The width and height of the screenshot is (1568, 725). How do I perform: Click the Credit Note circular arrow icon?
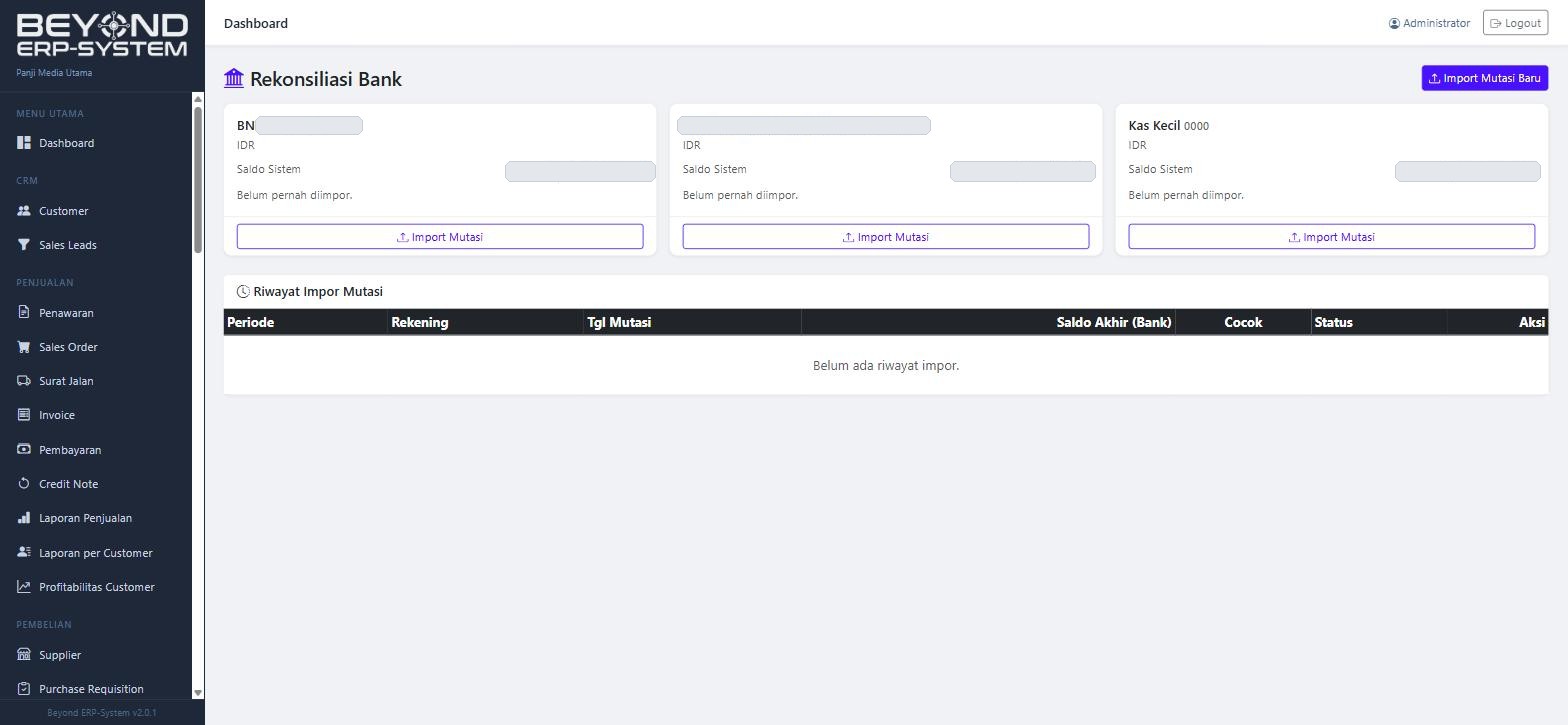coord(24,484)
